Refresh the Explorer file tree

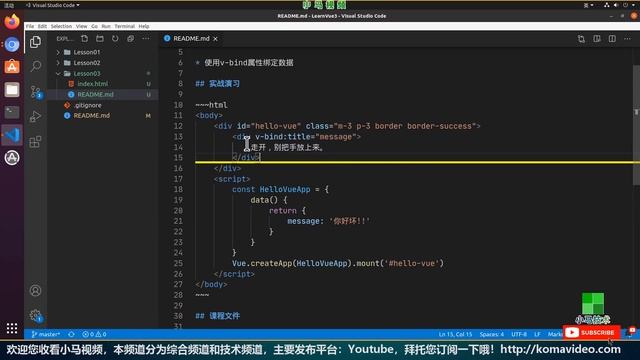(115, 38)
